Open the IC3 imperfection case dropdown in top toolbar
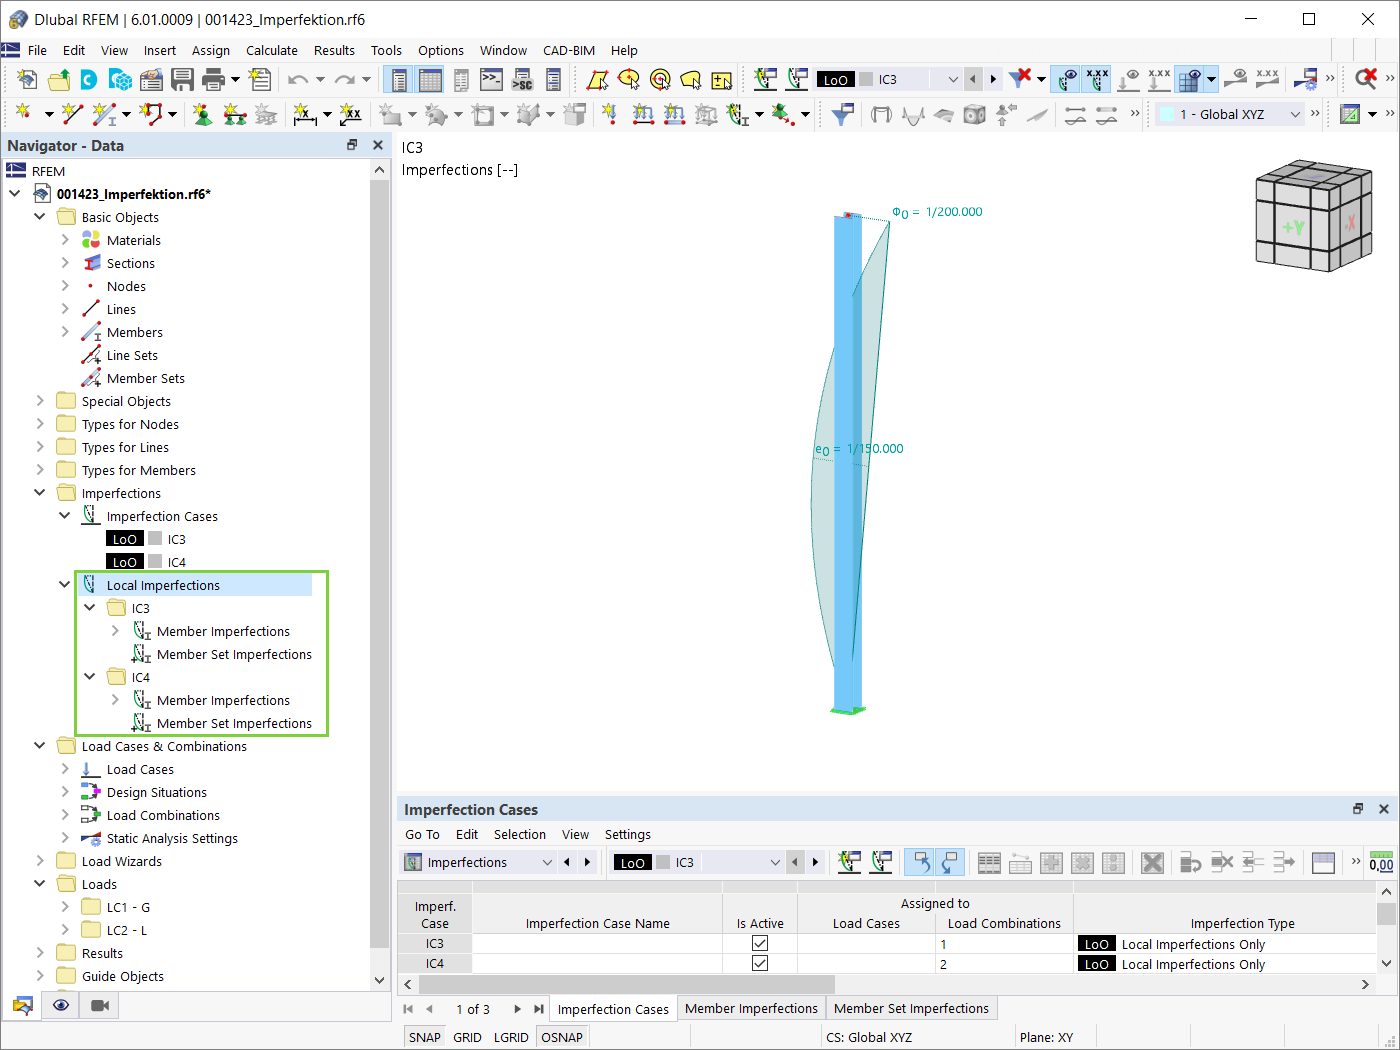This screenshot has width=1400, height=1050. [x=952, y=79]
